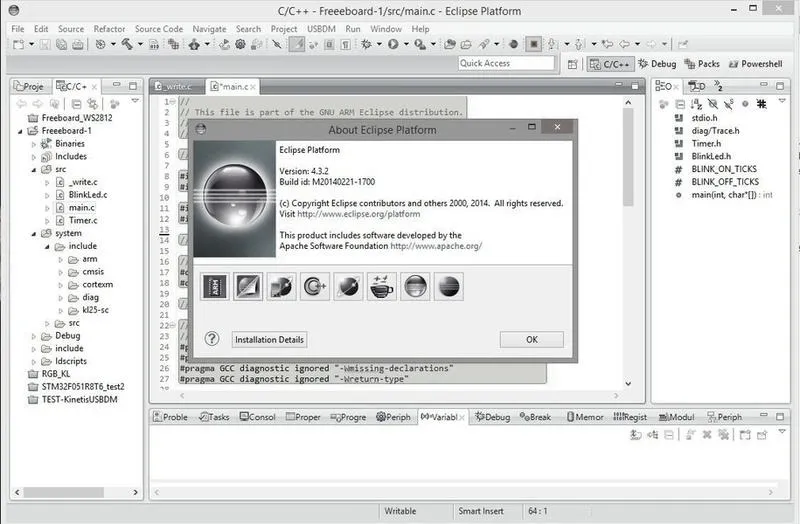Open the USBDM menu
Screen dimensions: 800x524
[x=321, y=29]
